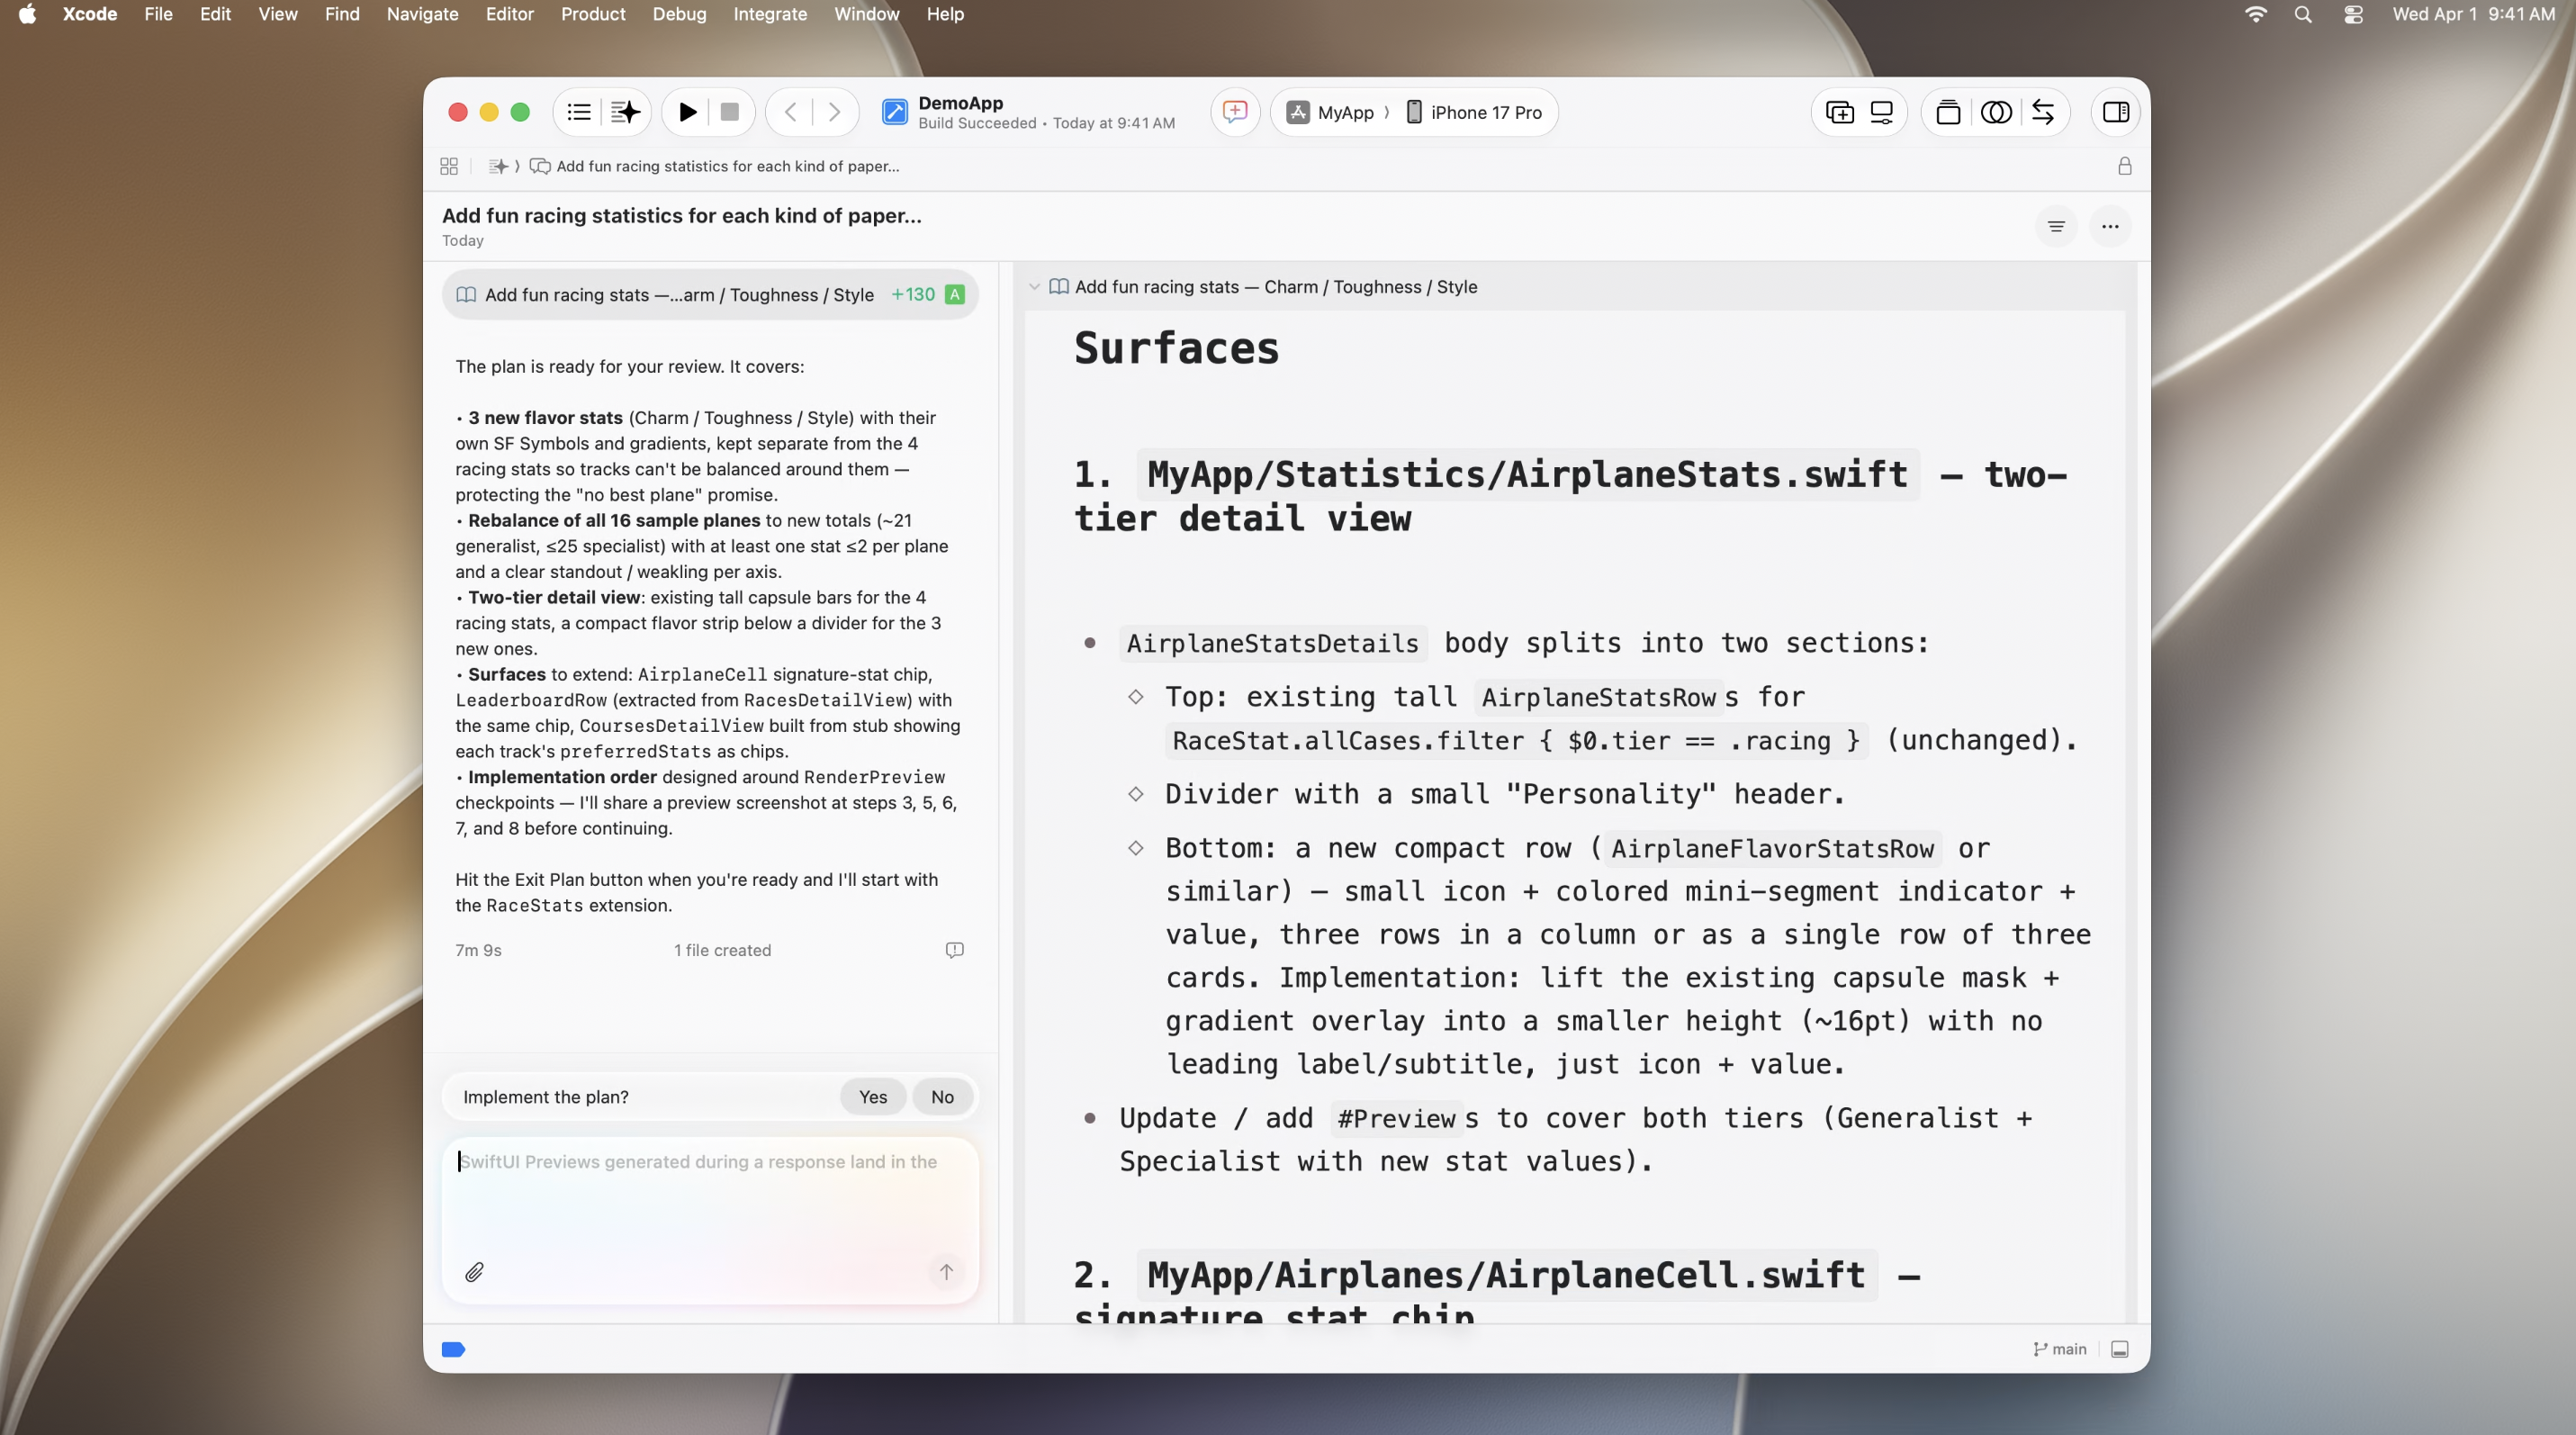Toggle the inspector sidebar panel

2116,112
